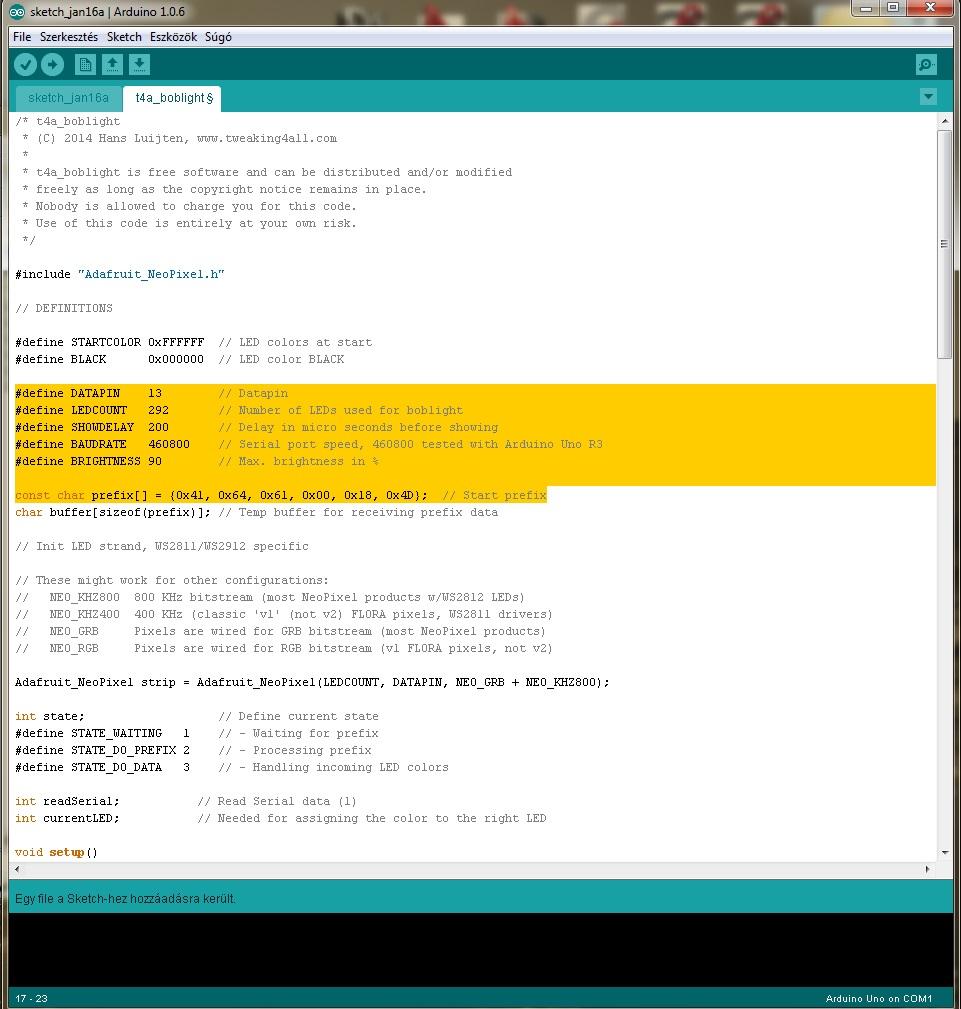
Task: Open the File menu
Action: [22, 37]
